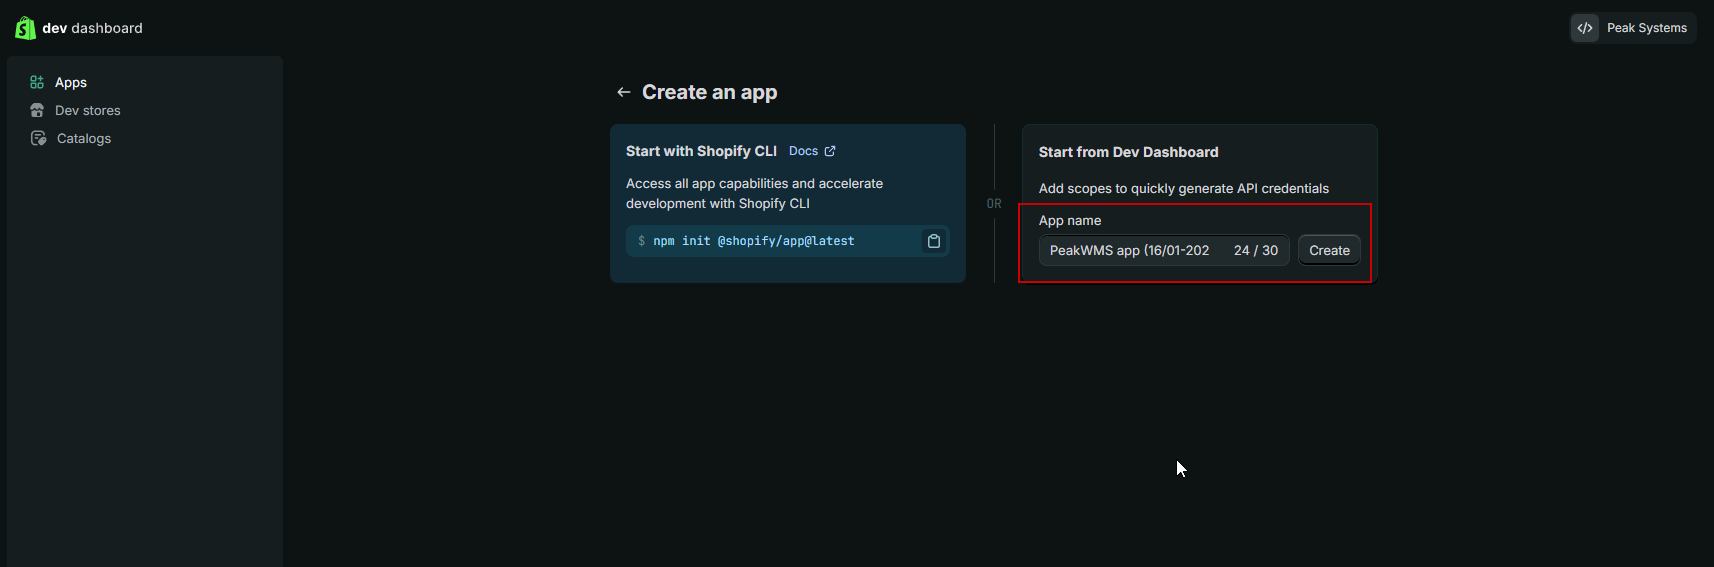The image size is (1714, 567).
Task: Click the Start with Shopify CLI heading
Action: [x=701, y=151]
